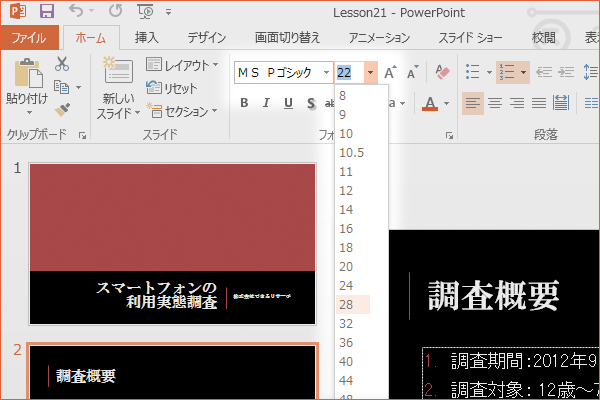Click the 貼り付け paste icon
This screenshot has width=600, height=400.
tap(27, 73)
